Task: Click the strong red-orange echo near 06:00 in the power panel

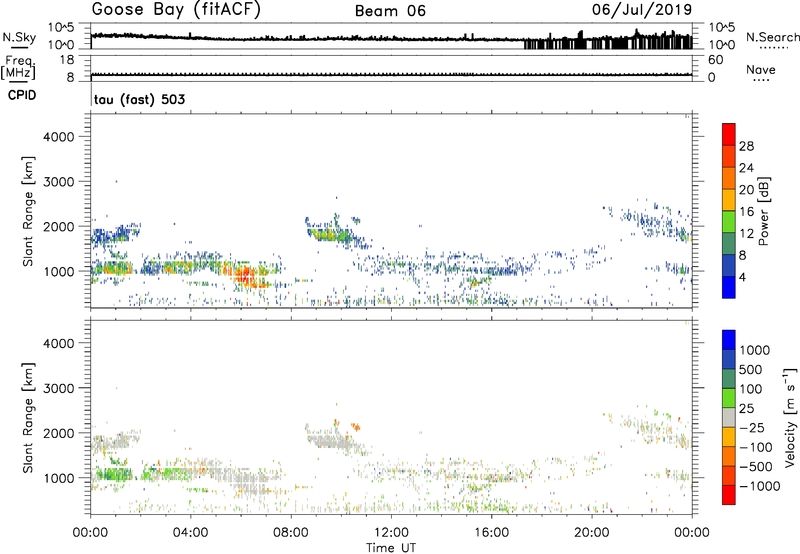Action: coord(245,275)
